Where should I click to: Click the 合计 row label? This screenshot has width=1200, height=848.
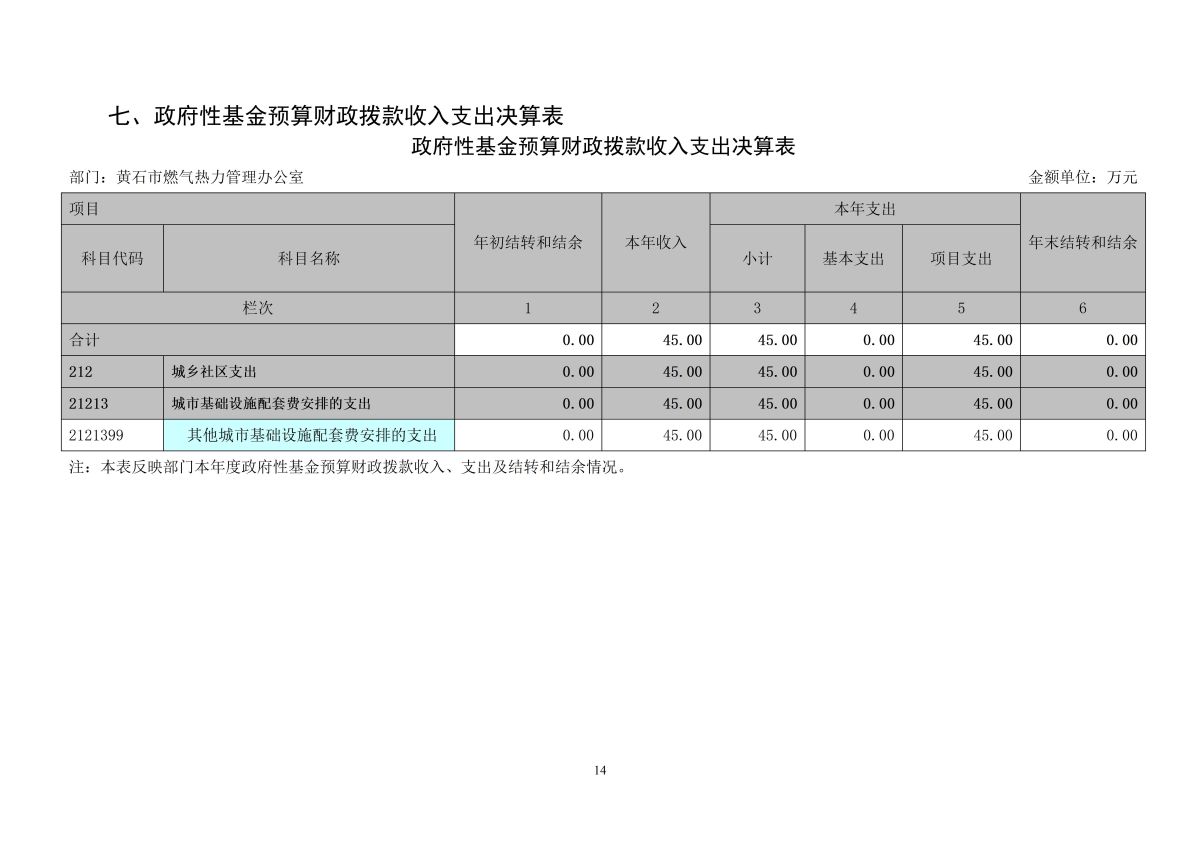point(258,340)
